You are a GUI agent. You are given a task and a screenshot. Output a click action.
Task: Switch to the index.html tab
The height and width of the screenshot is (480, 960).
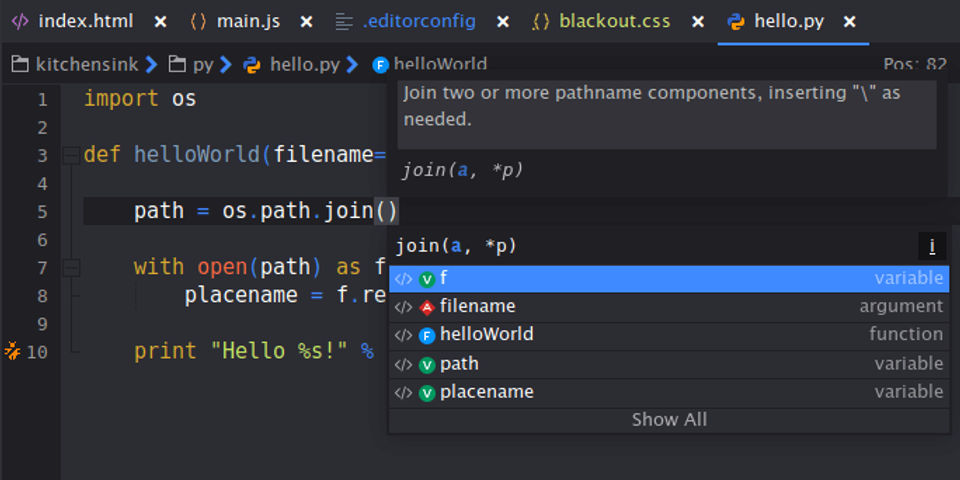coord(85,21)
